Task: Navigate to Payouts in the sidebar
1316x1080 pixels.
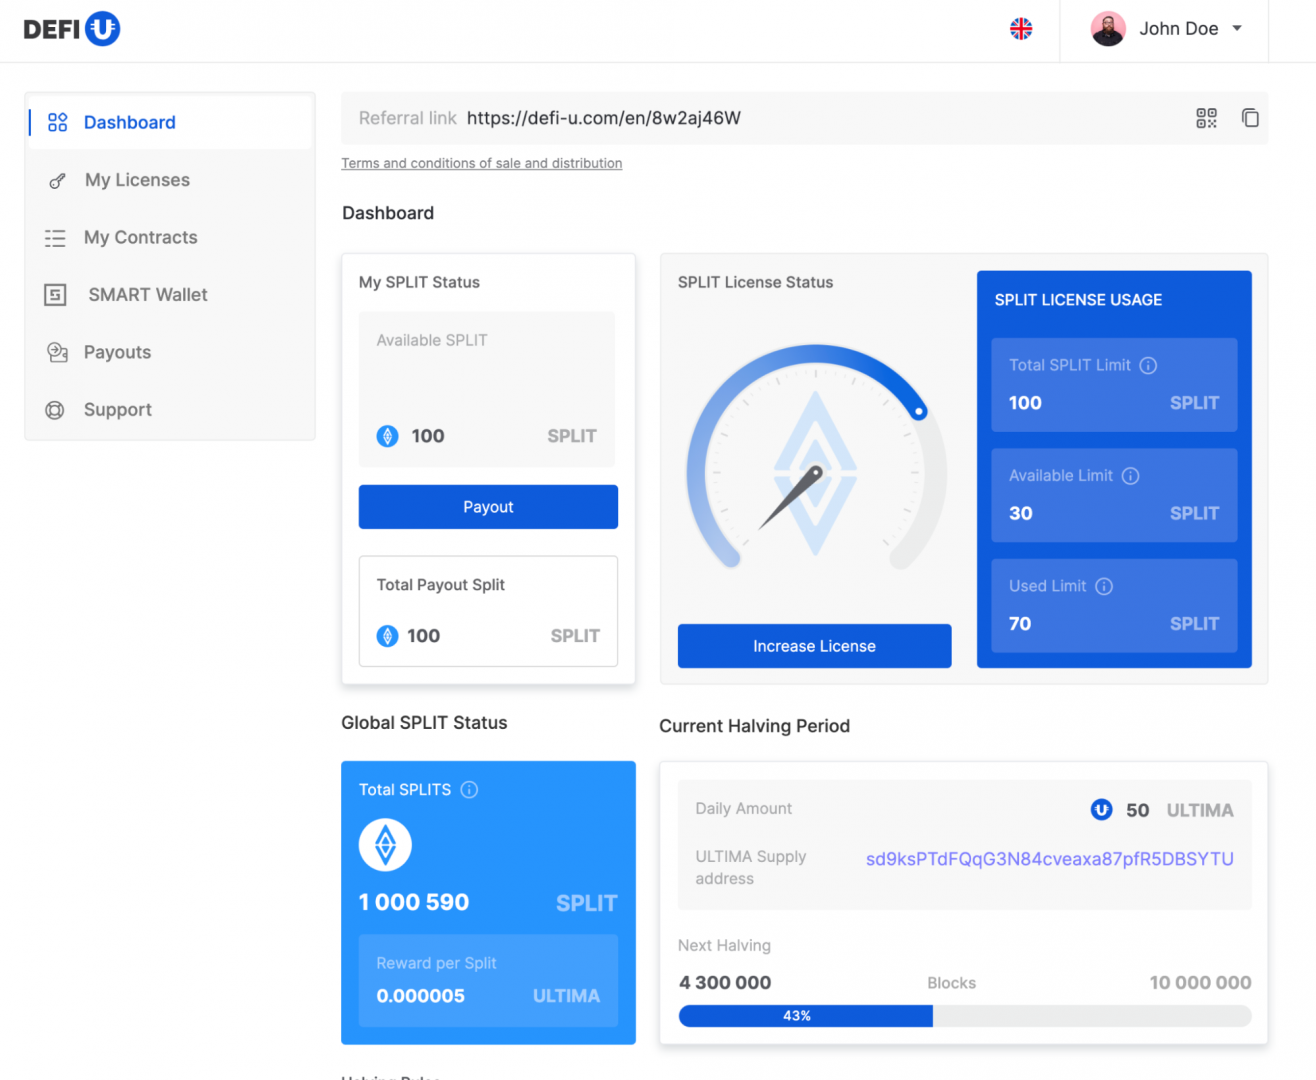Action: pos(117,352)
